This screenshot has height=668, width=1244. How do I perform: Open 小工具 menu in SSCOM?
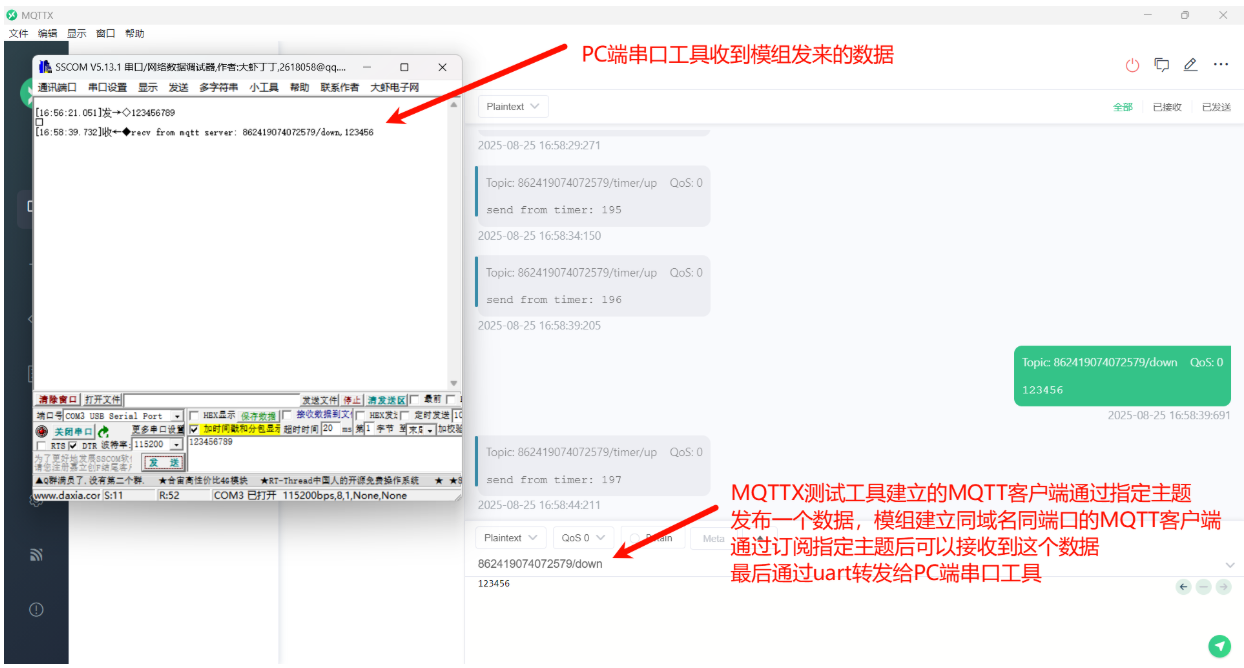pyautogui.click(x=264, y=87)
